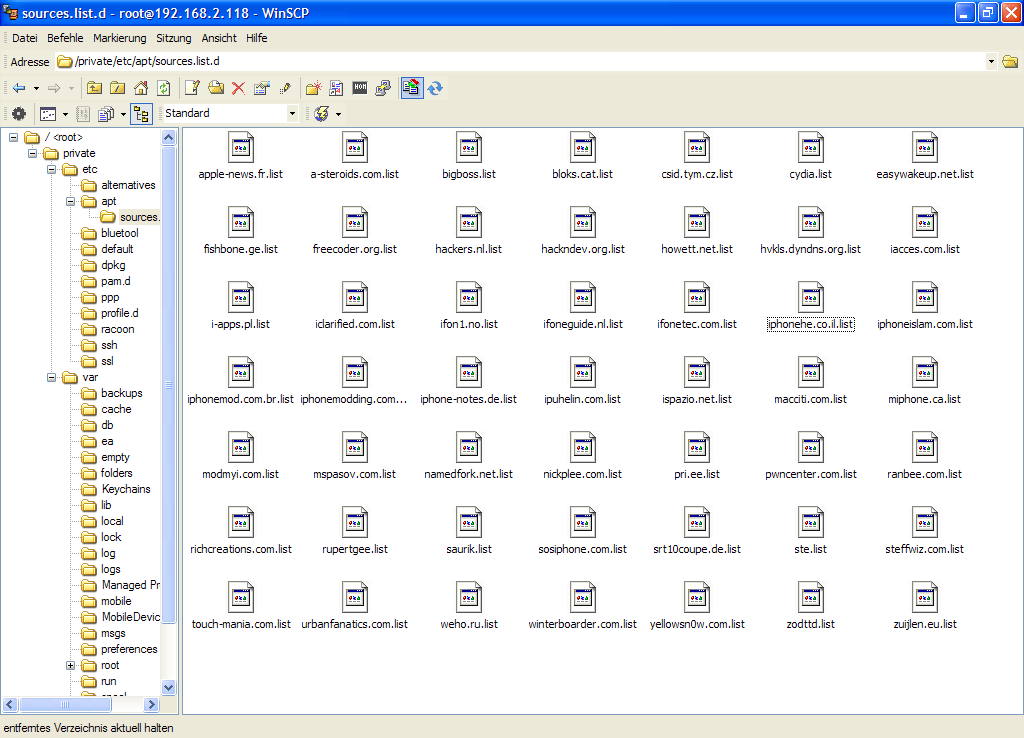Go to the parent directory

click(x=95, y=88)
